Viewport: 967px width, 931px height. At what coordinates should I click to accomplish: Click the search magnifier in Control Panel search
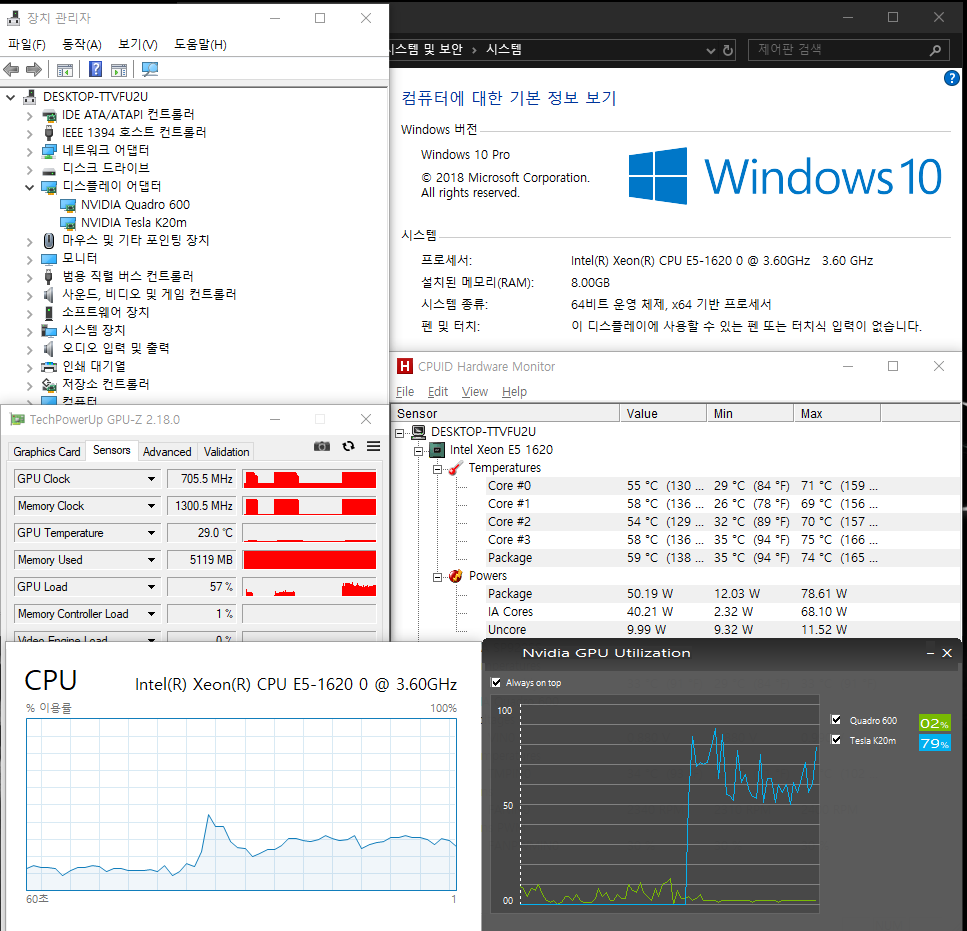pos(936,50)
